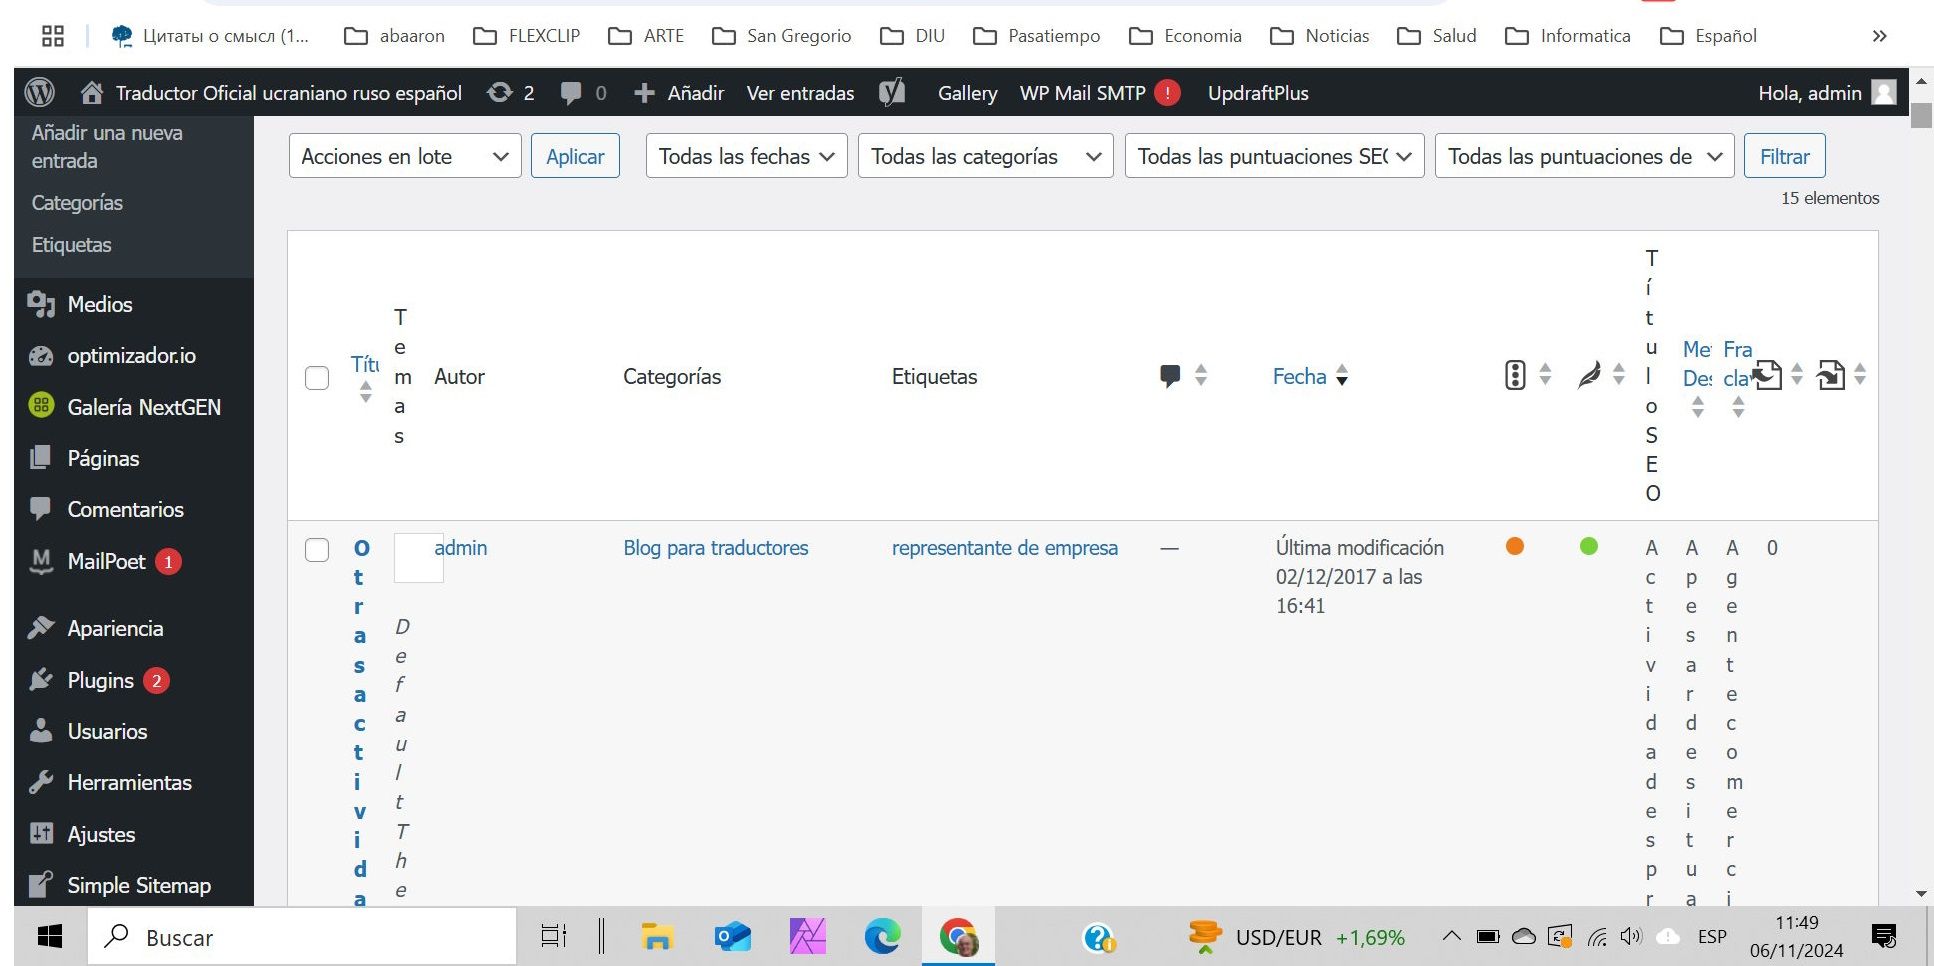Click the admin avatar in admin bar
Image resolution: width=1934 pixels, height=966 pixels.
1884,93
